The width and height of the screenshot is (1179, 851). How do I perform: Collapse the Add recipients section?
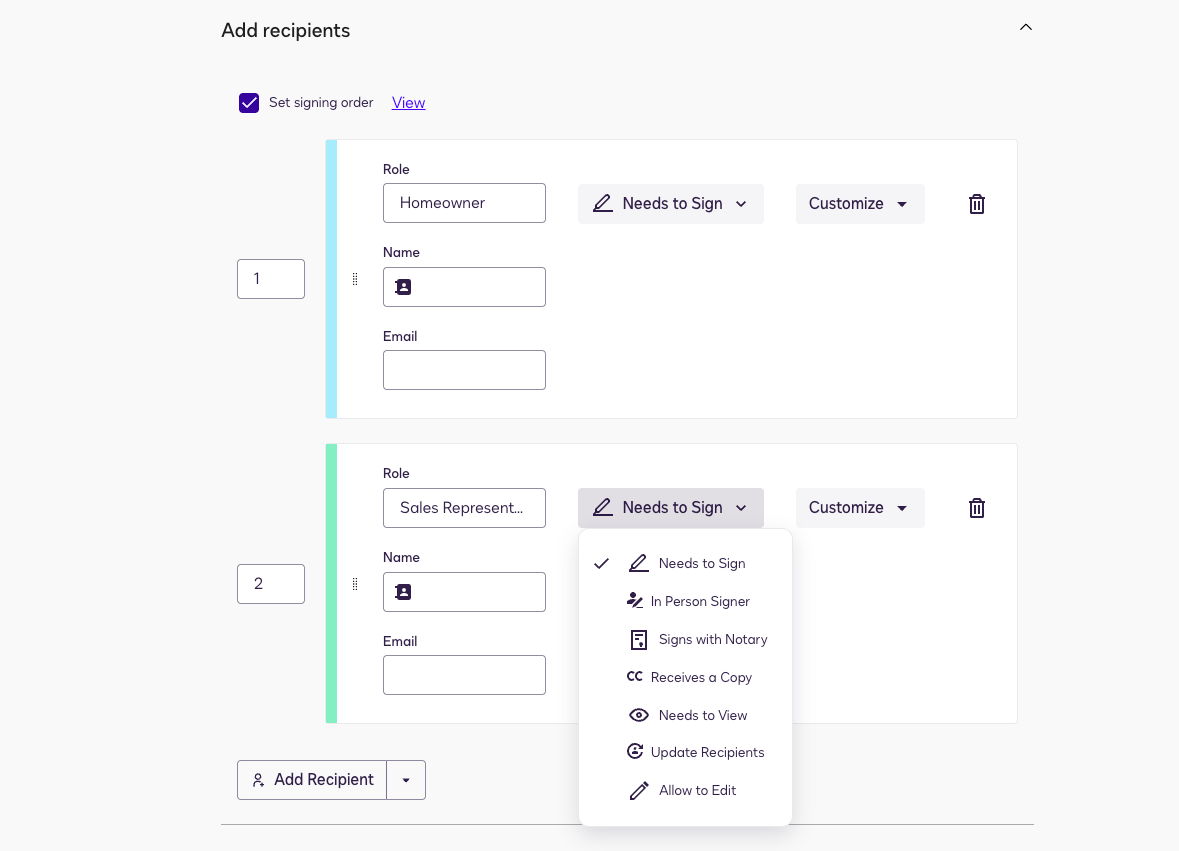click(x=1025, y=28)
